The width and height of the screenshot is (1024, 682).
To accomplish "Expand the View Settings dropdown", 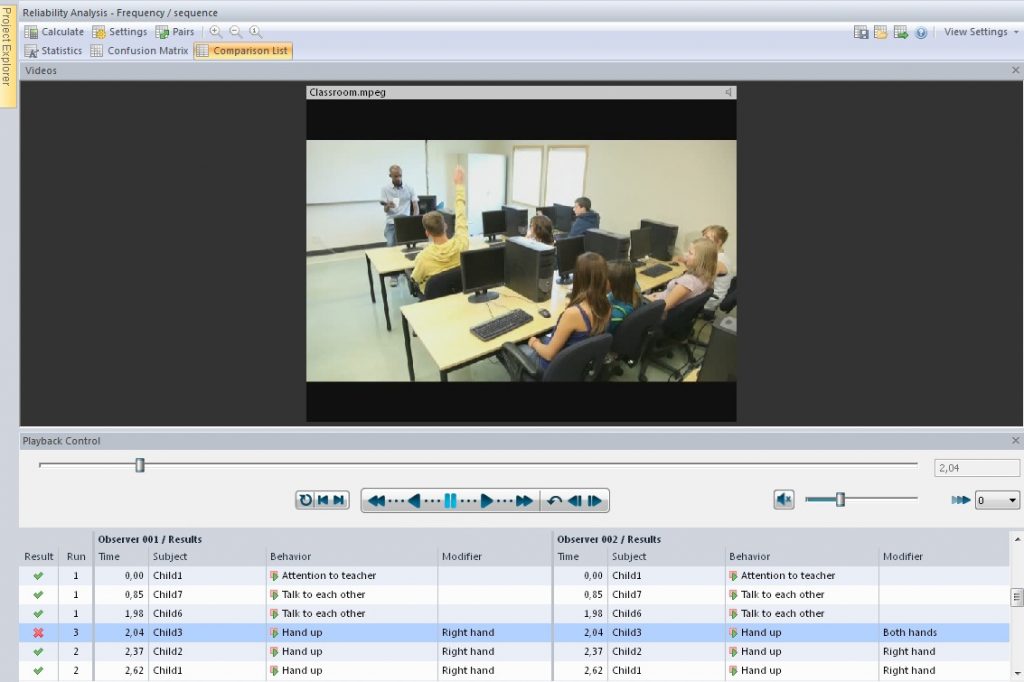I will (x=981, y=32).
